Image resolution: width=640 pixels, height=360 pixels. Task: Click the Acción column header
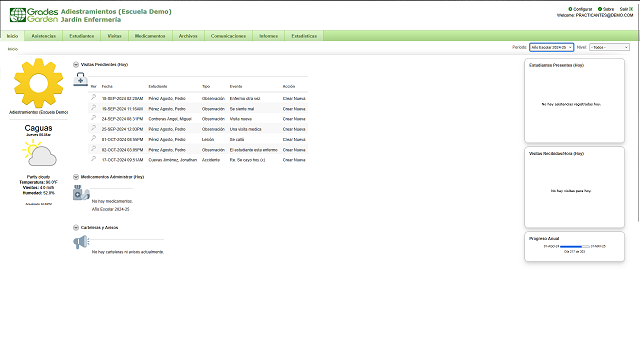(x=289, y=87)
